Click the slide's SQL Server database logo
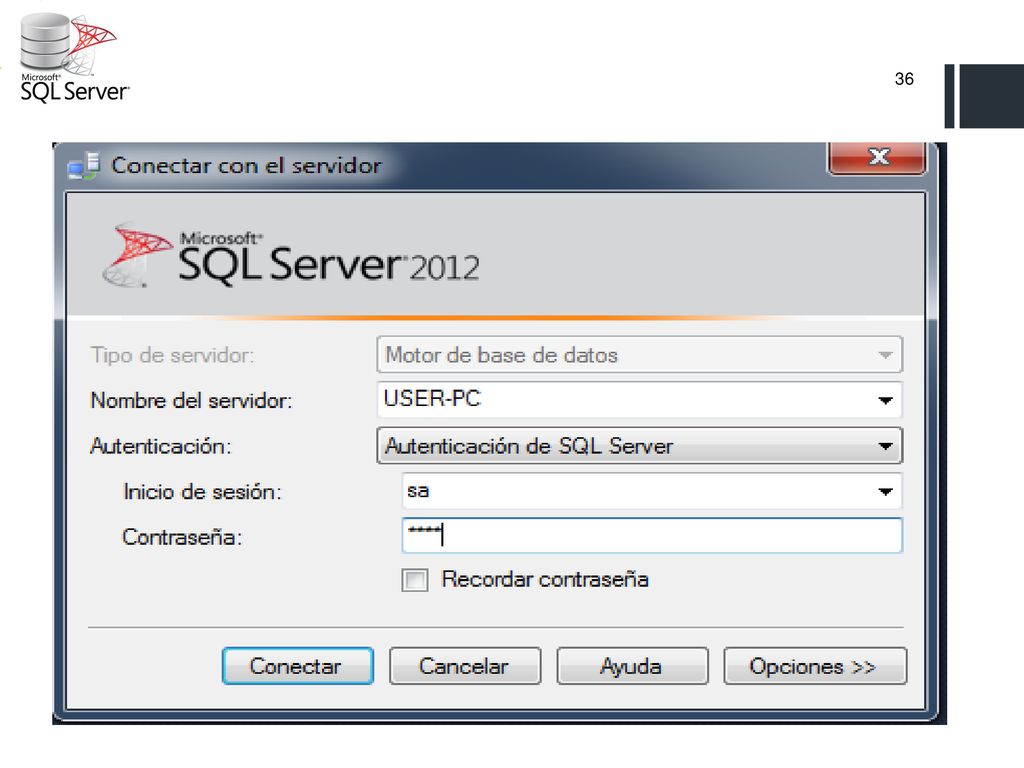 (x=73, y=57)
